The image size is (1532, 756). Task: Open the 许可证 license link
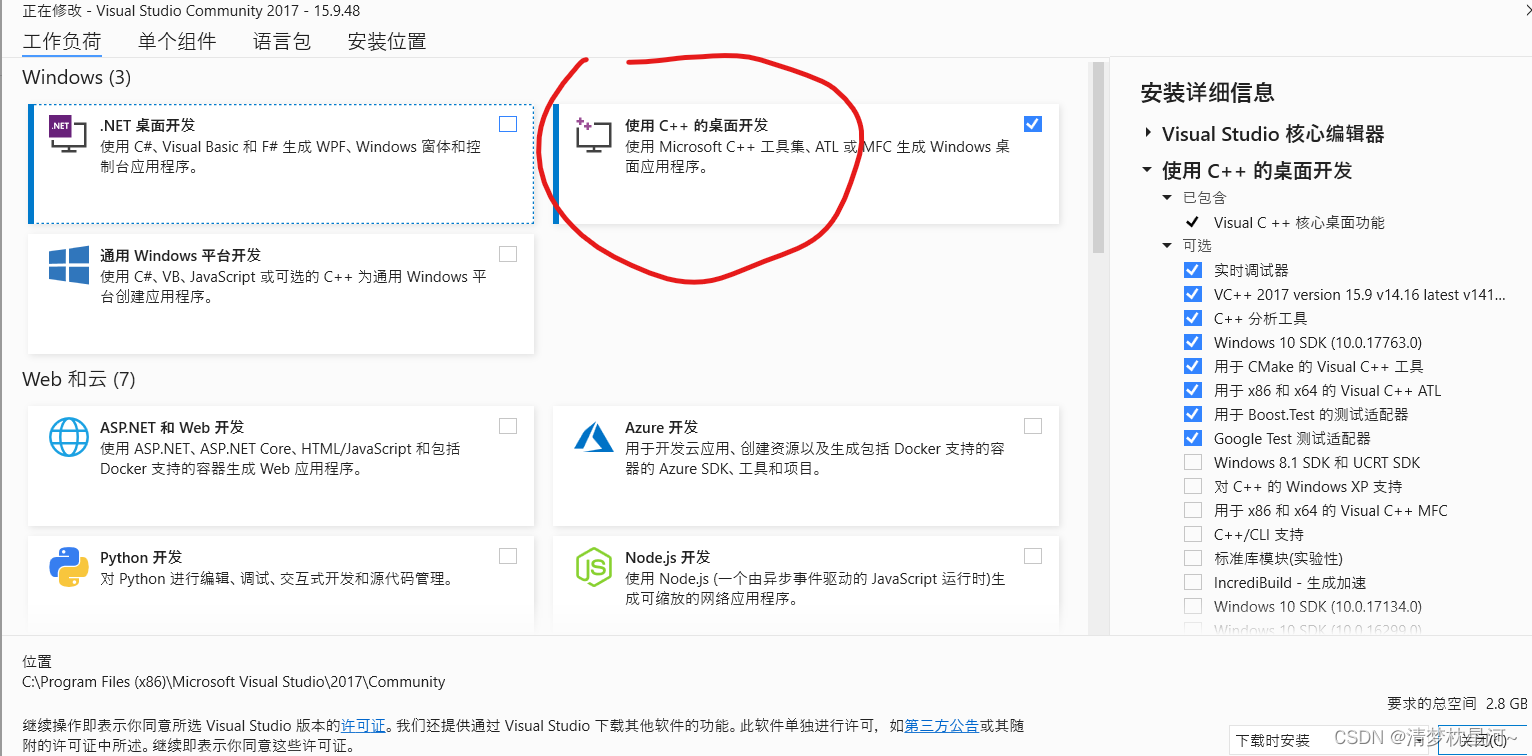pos(362,726)
